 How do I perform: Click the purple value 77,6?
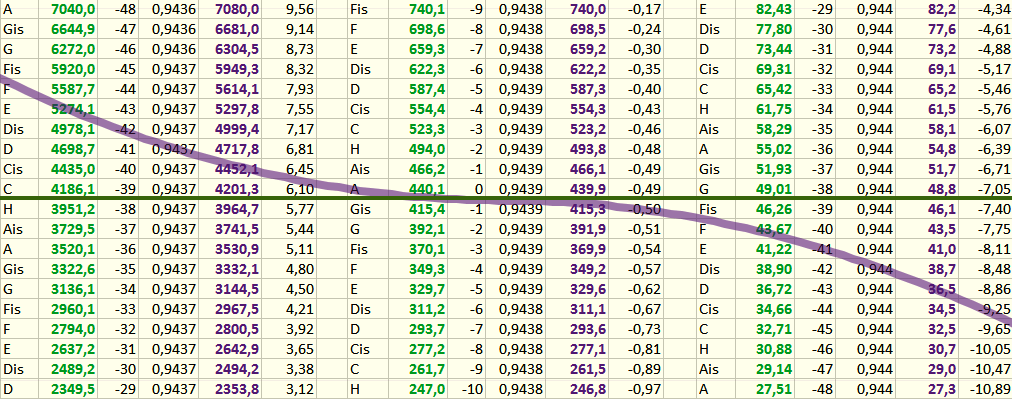coord(942,29)
